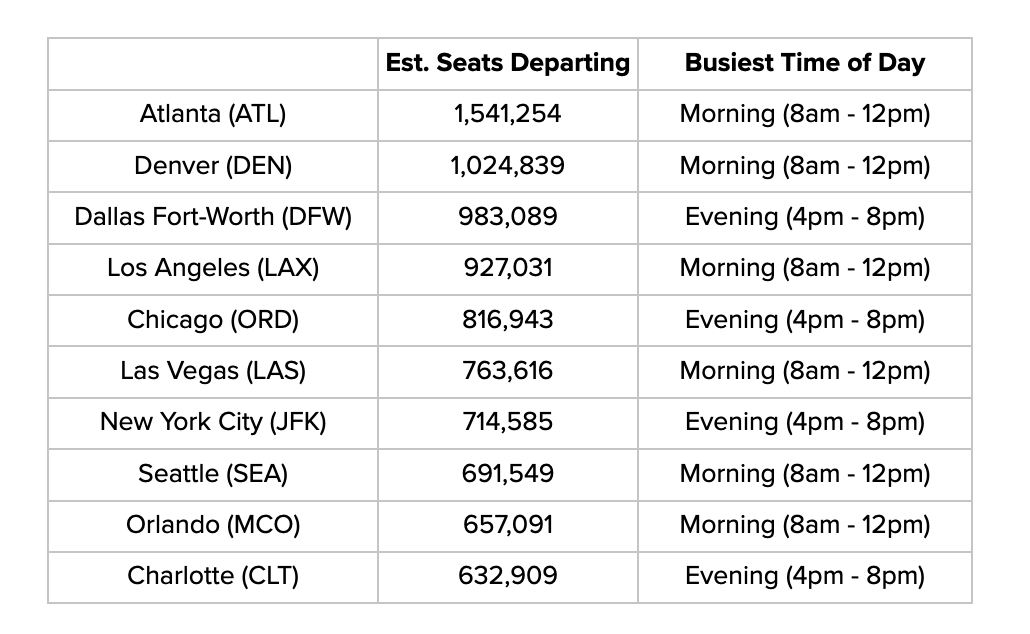Click the Busiest Time of Day header

tap(804, 63)
